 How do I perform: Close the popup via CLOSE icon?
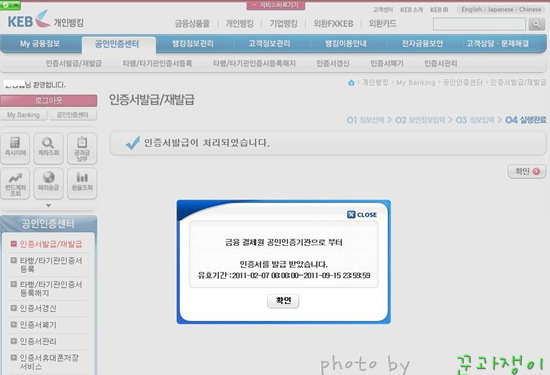[x=362, y=214]
